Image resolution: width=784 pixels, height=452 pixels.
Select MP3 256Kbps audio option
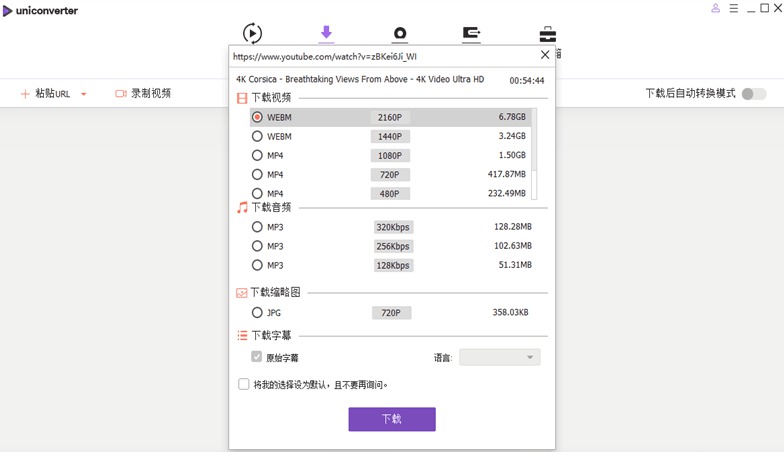click(257, 246)
